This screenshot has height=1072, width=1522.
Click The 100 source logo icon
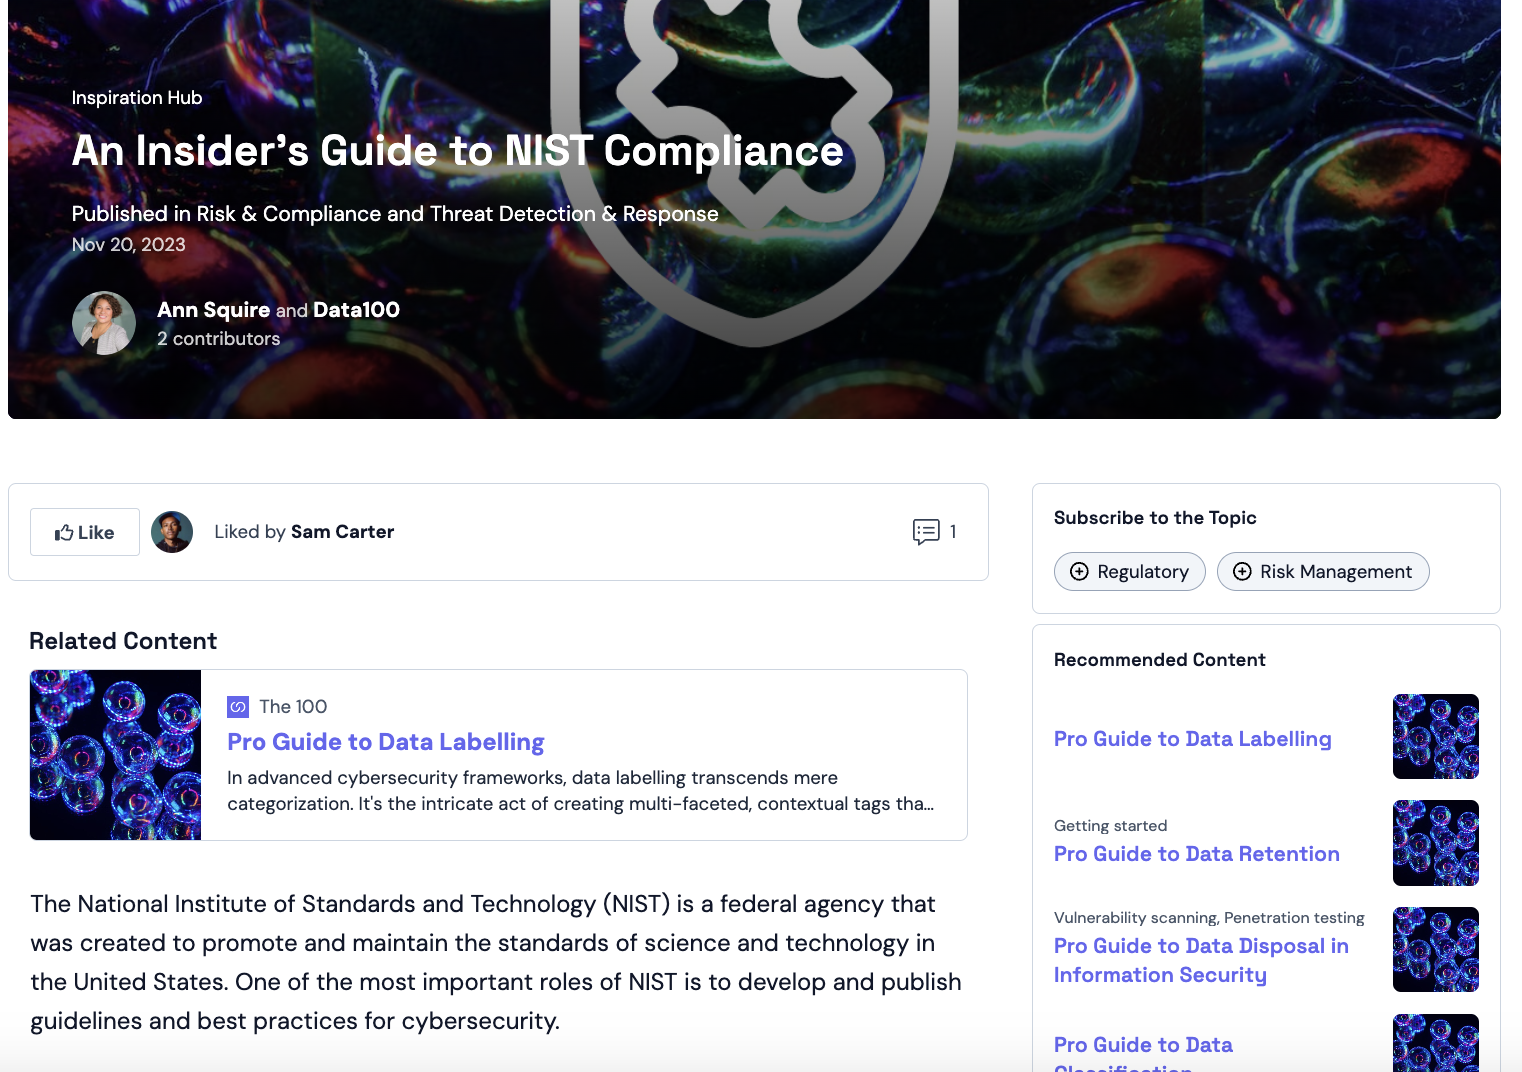tap(238, 707)
